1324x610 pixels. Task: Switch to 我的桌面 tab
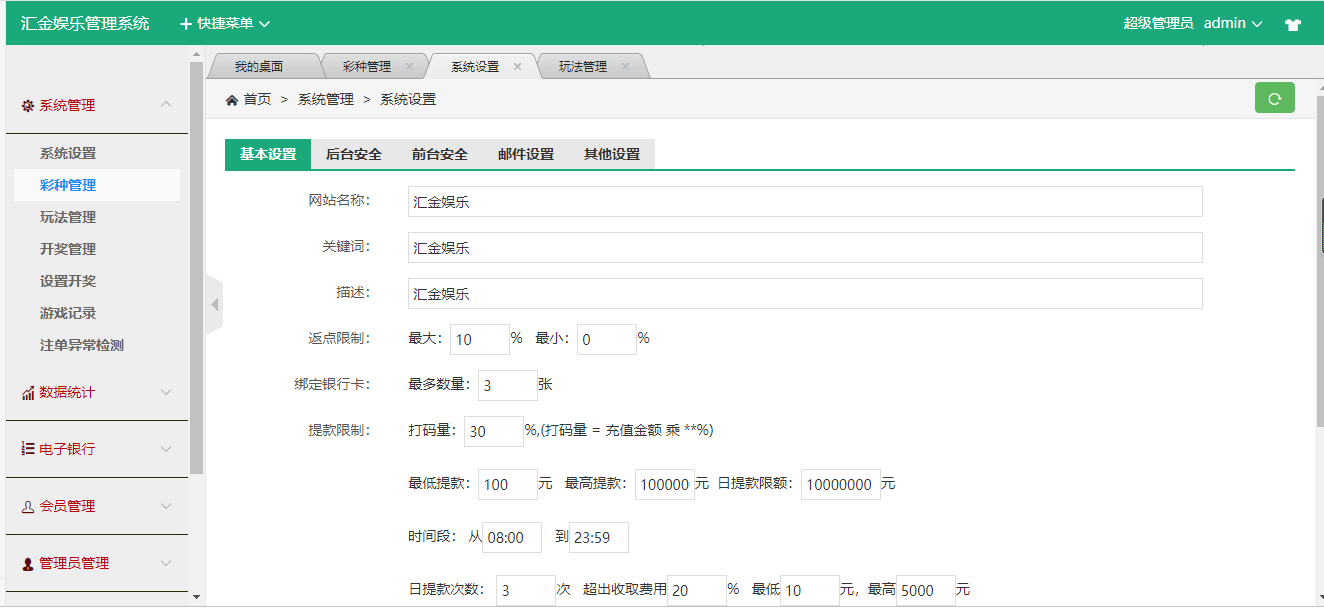coord(259,67)
